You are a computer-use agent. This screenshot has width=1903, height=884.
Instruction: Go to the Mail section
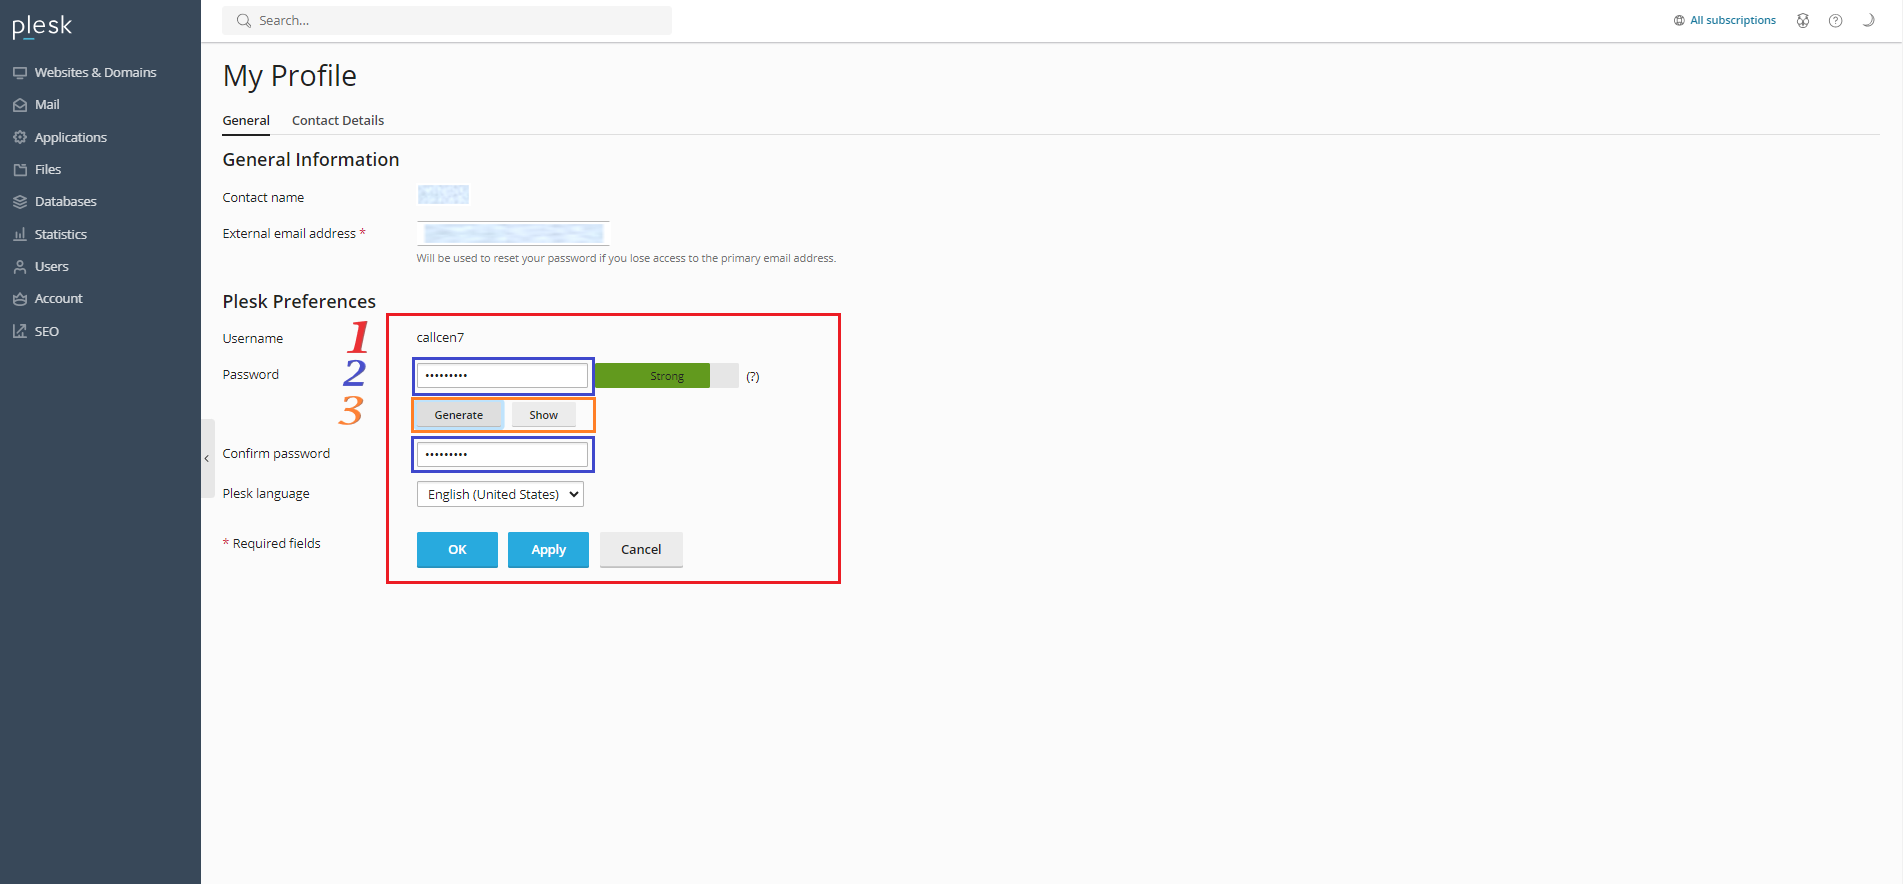coord(47,105)
